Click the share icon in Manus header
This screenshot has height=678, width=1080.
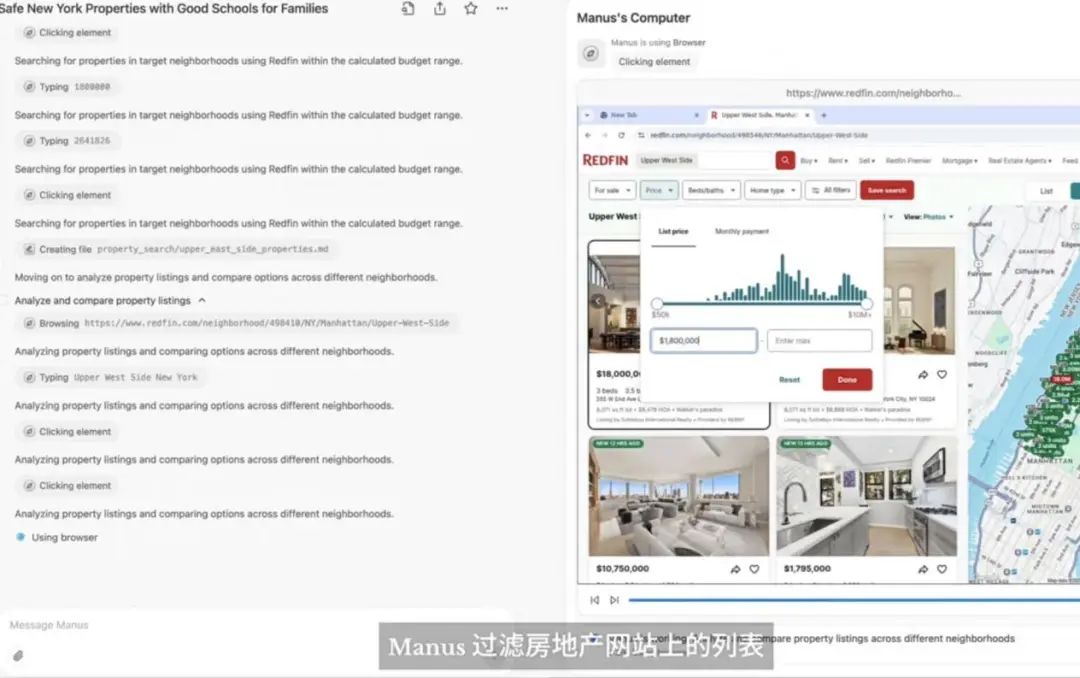439,9
